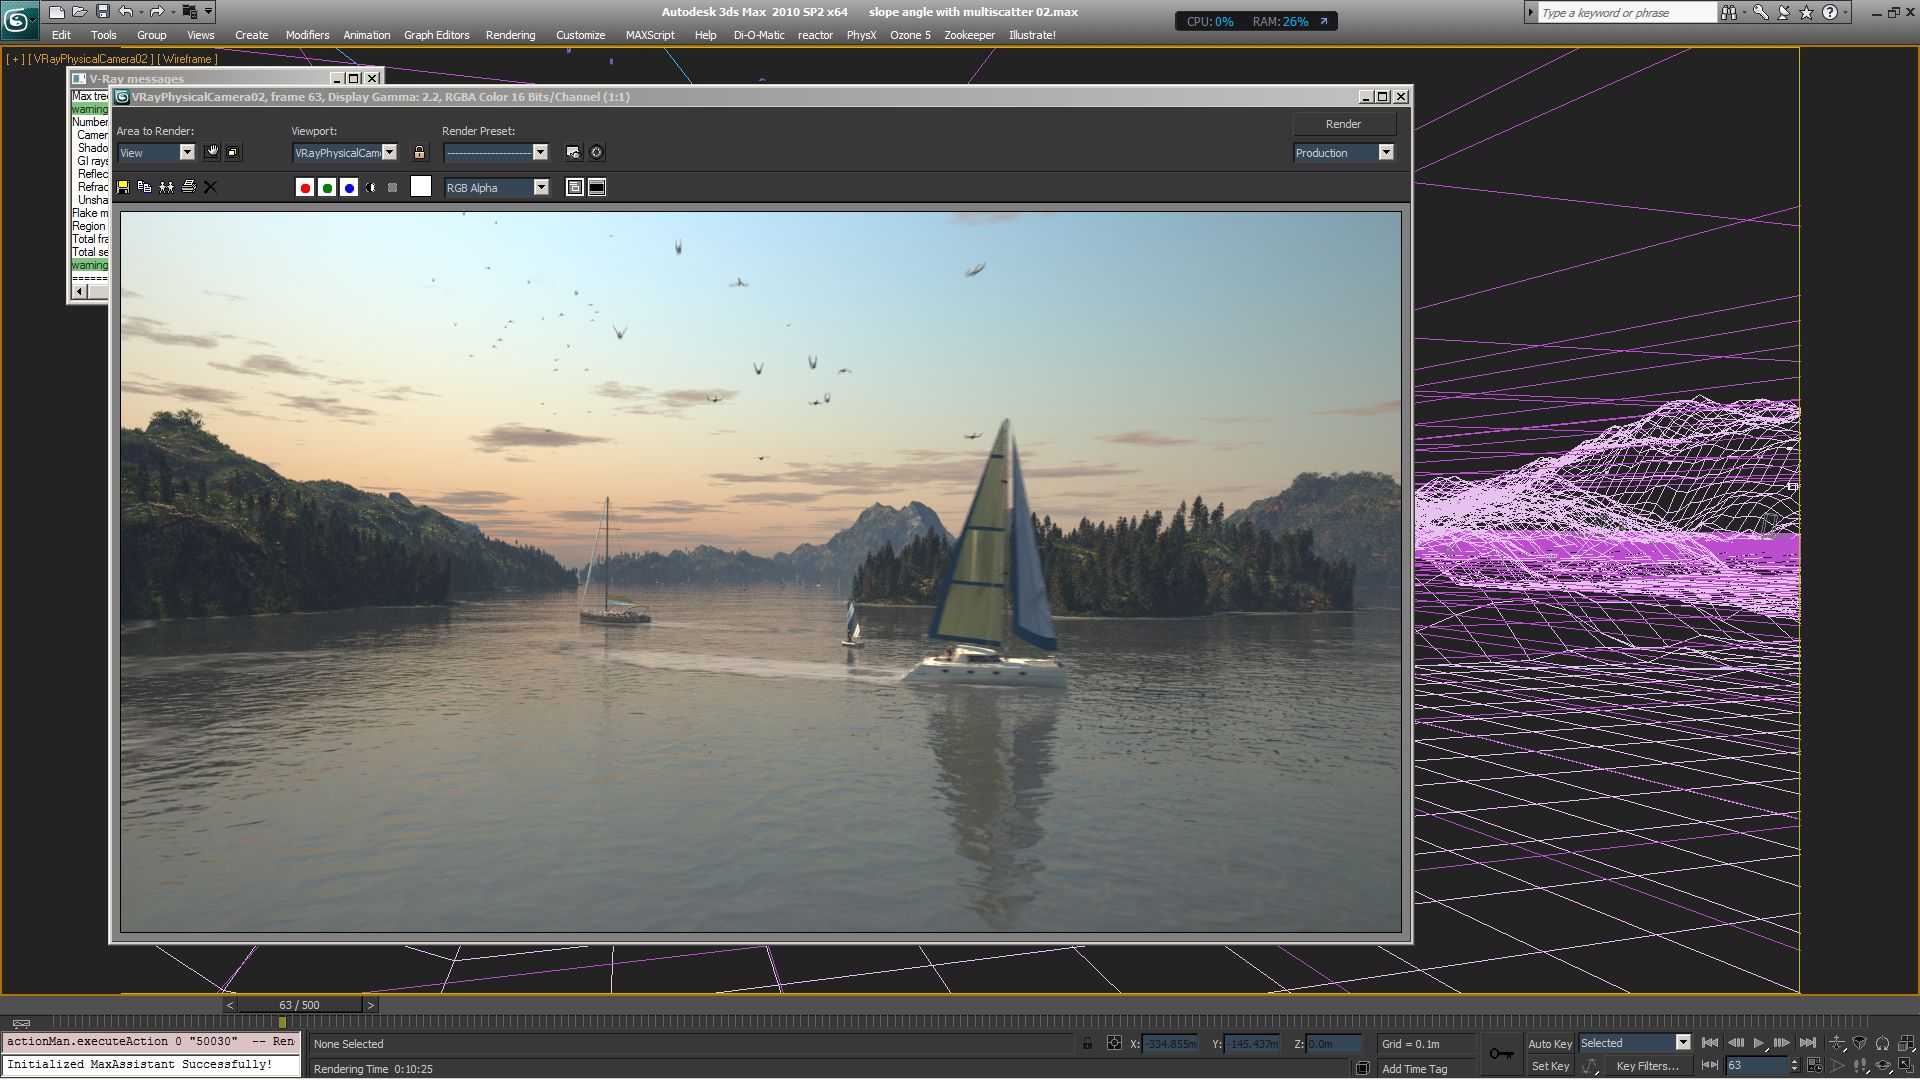Click the Render button
Image resolution: width=1920 pixels, height=1080 pixels.
1343,124
